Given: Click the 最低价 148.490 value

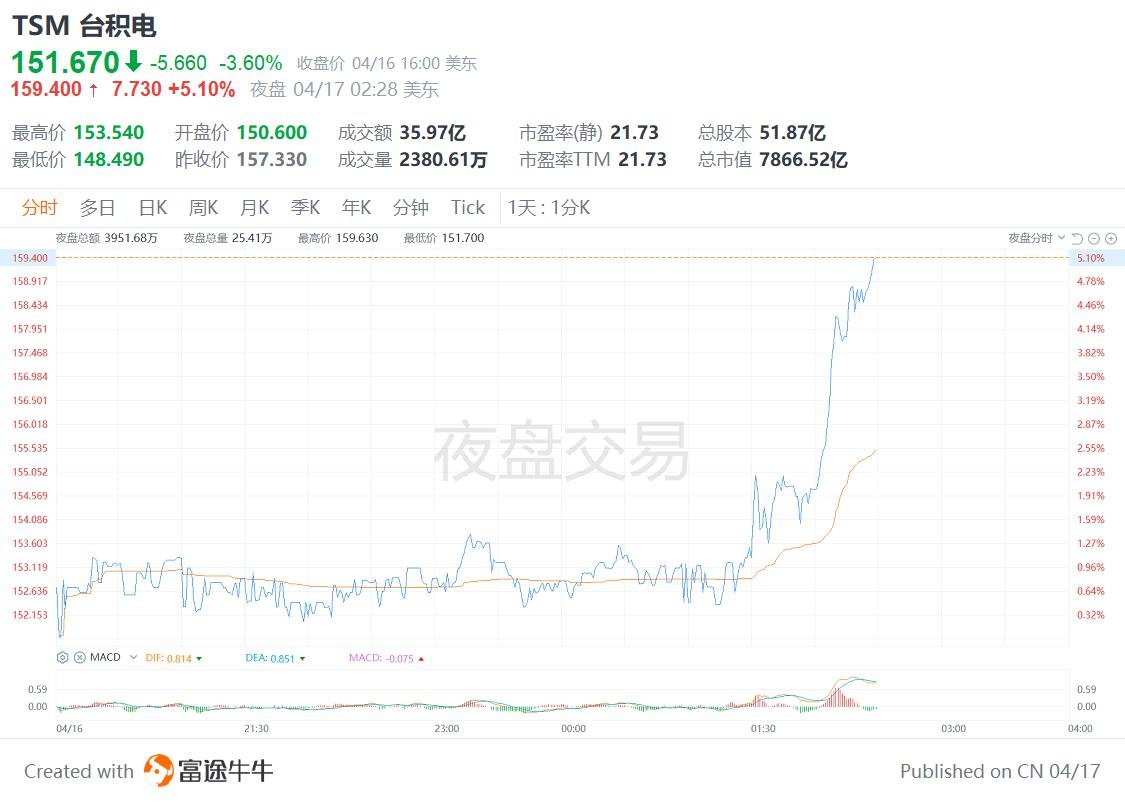Looking at the screenshot, I should tap(109, 159).
